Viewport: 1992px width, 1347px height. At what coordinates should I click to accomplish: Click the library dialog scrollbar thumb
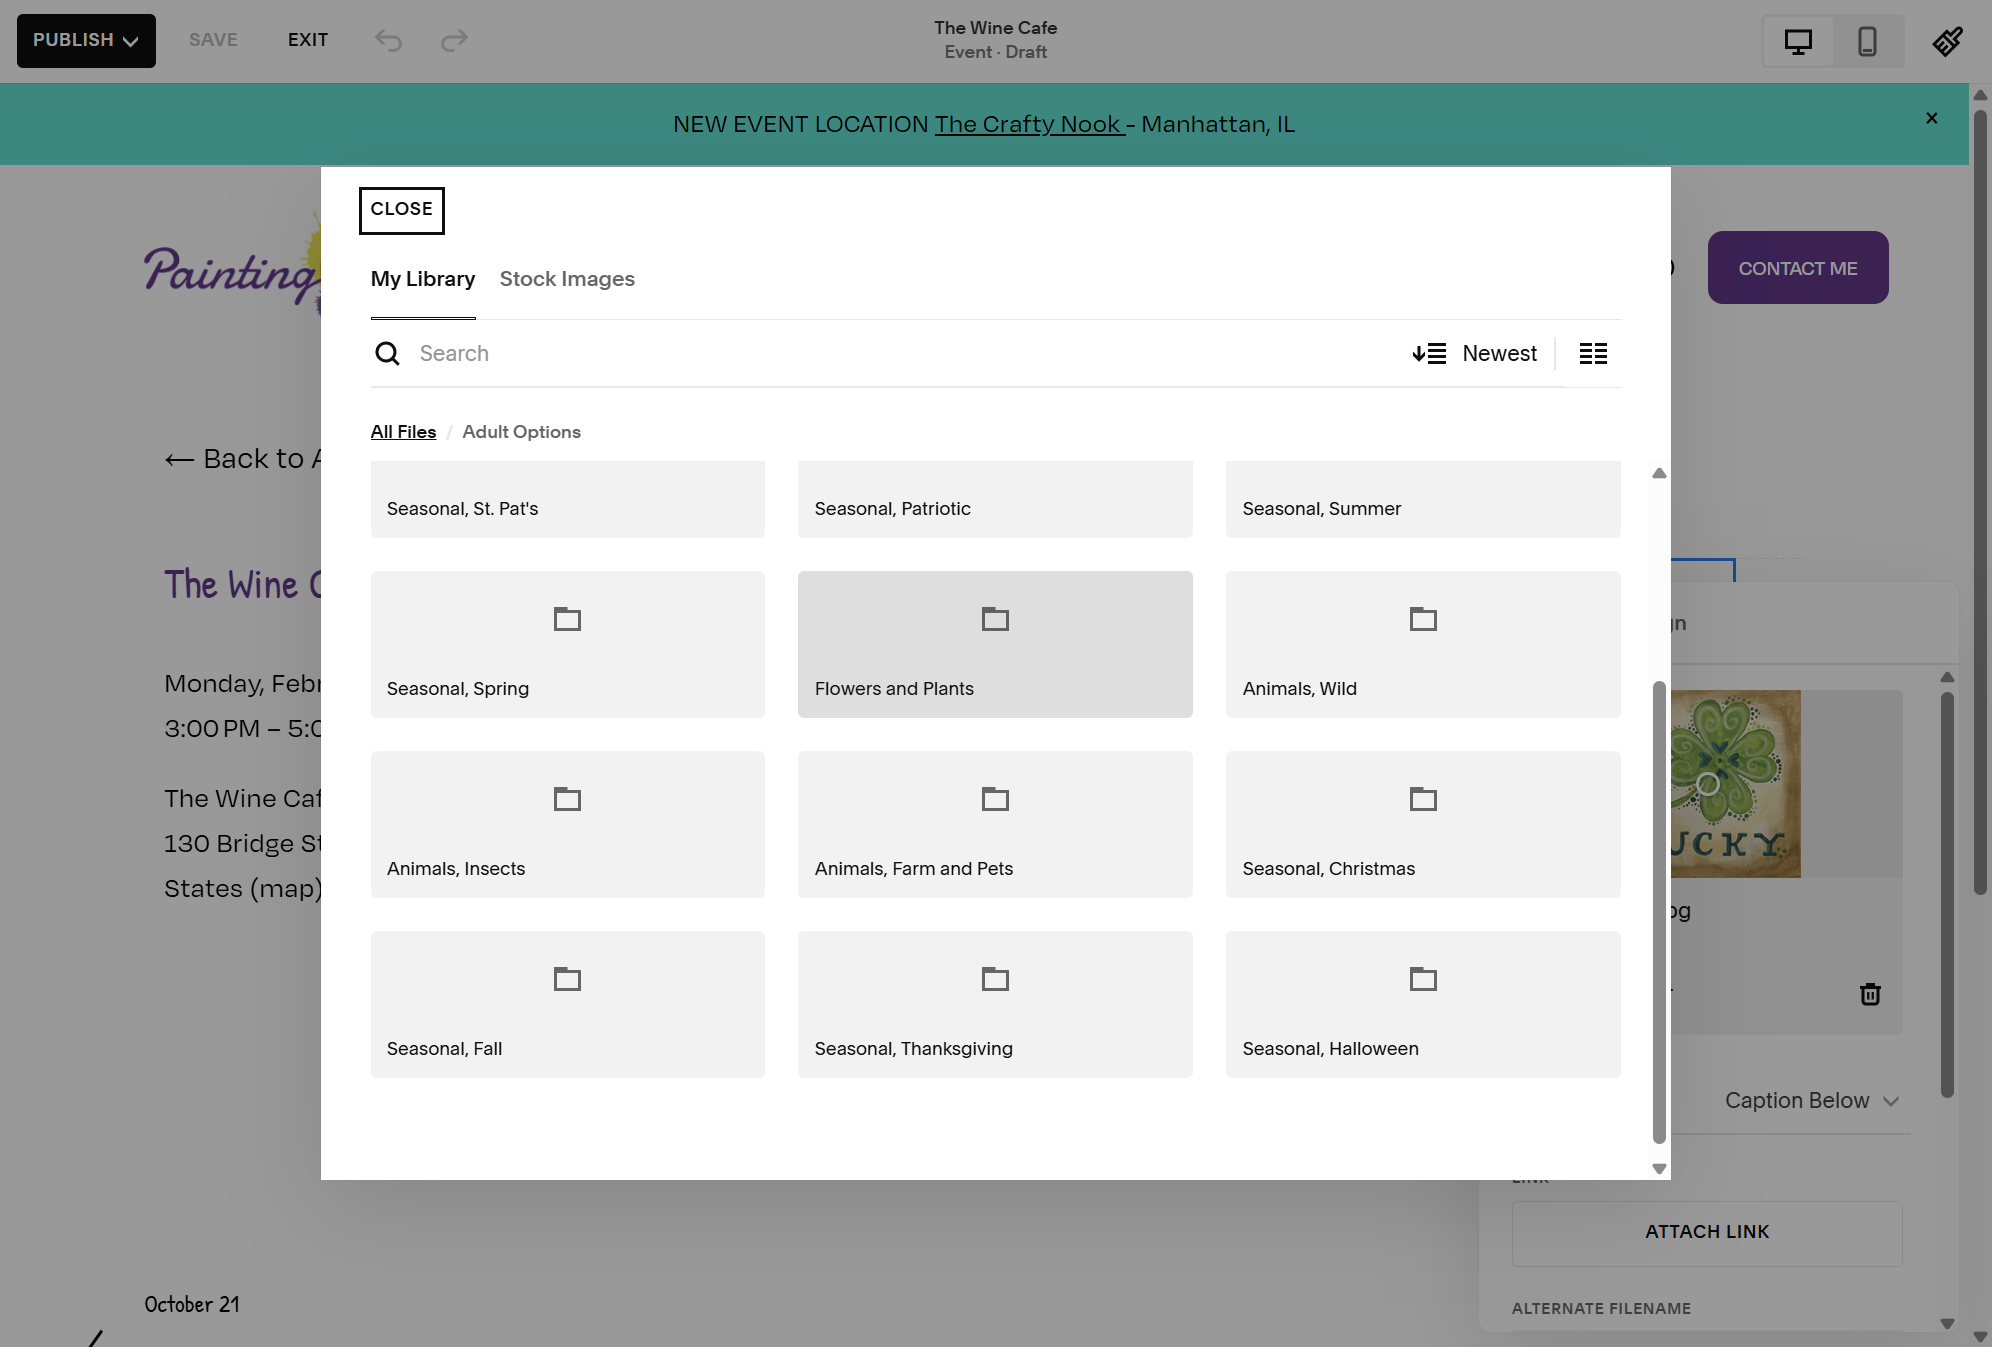click(x=1659, y=912)
